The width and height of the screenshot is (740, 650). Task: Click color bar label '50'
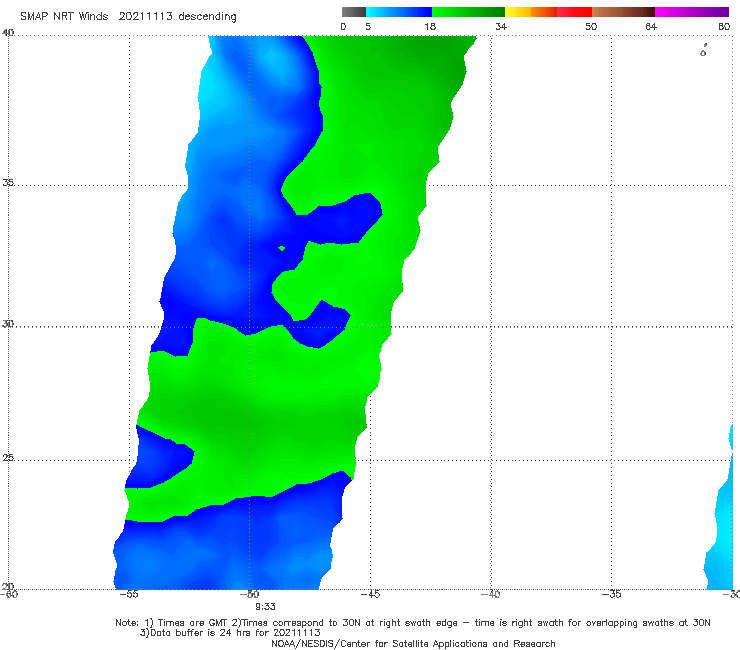tap(591, 27)
